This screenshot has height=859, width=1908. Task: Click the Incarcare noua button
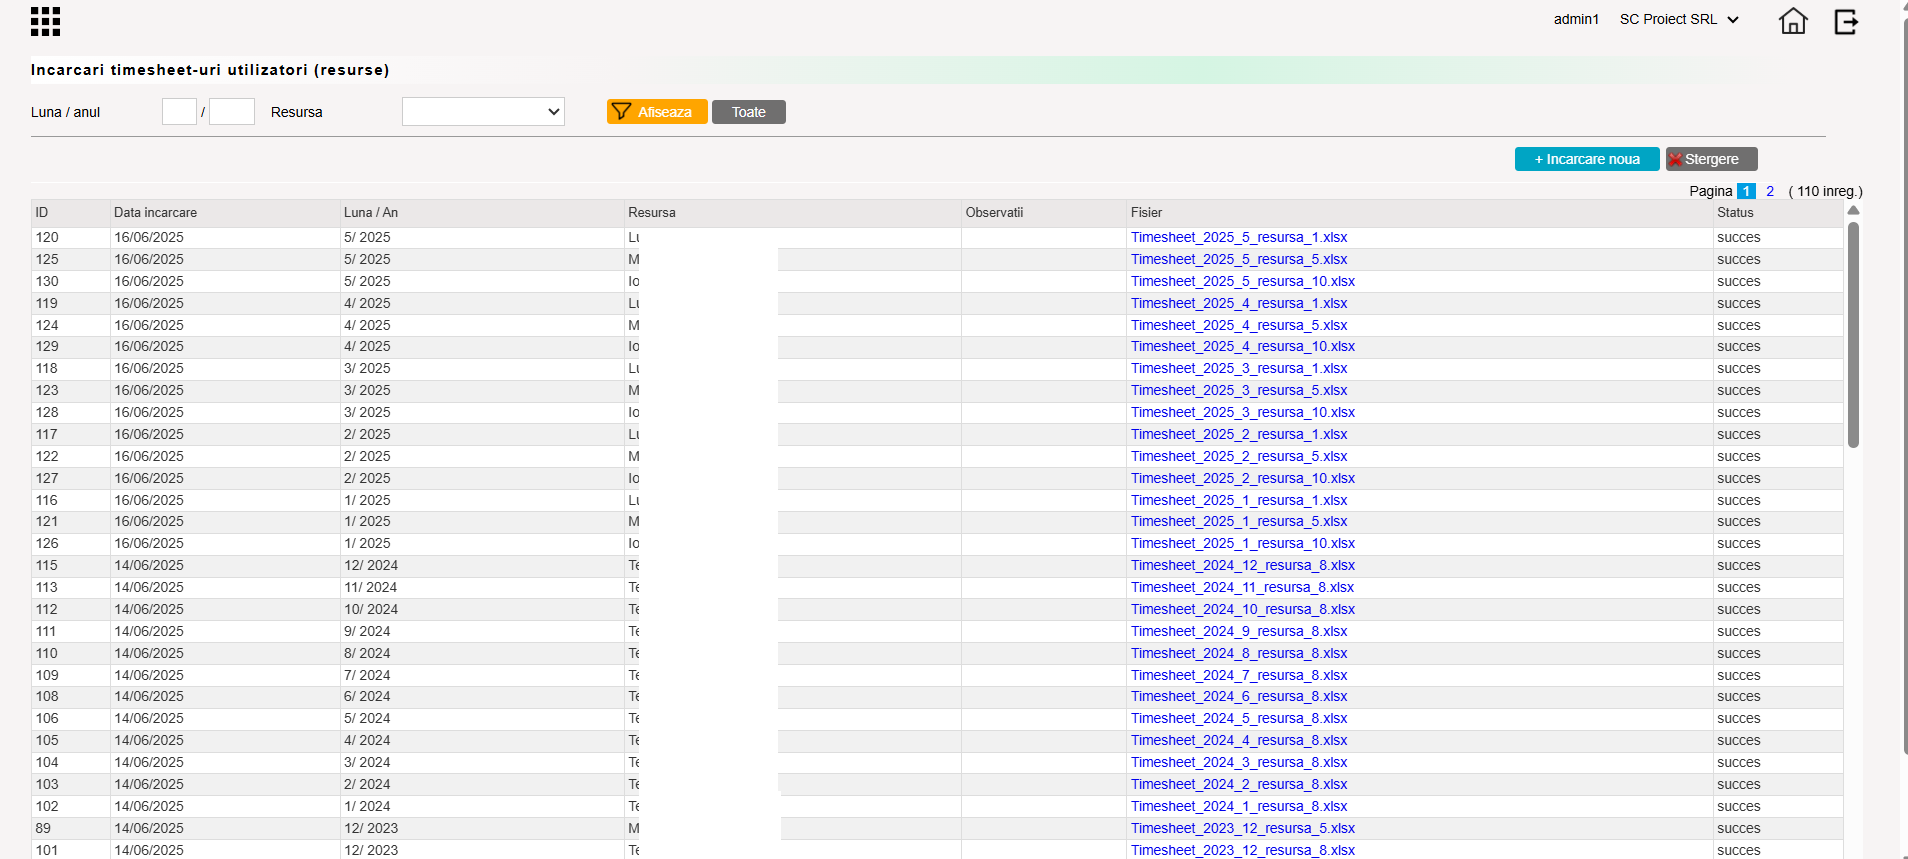1587,159
